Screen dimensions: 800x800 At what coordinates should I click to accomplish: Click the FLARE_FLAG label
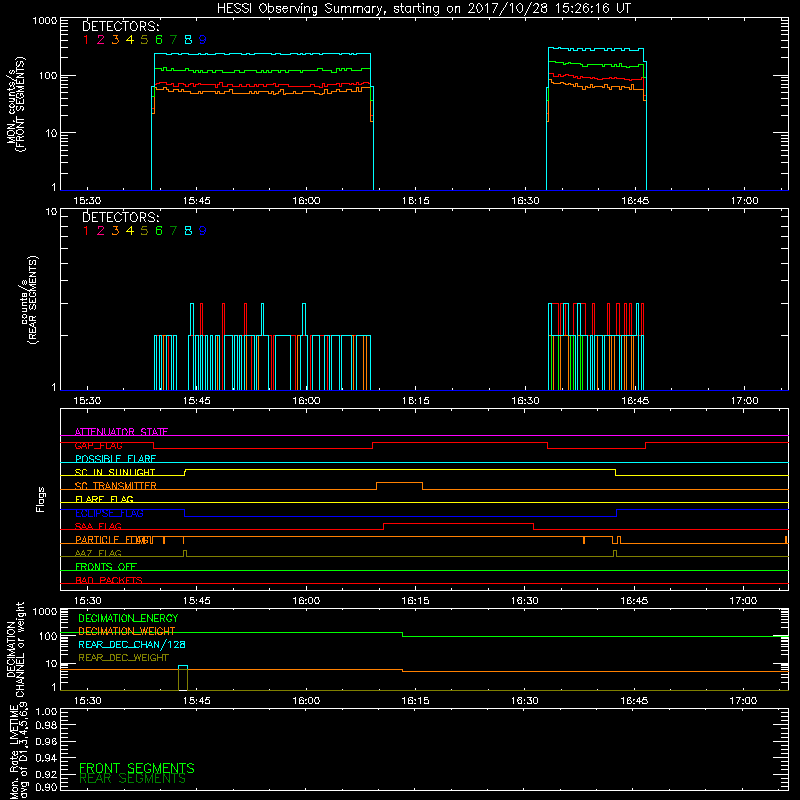104,499
